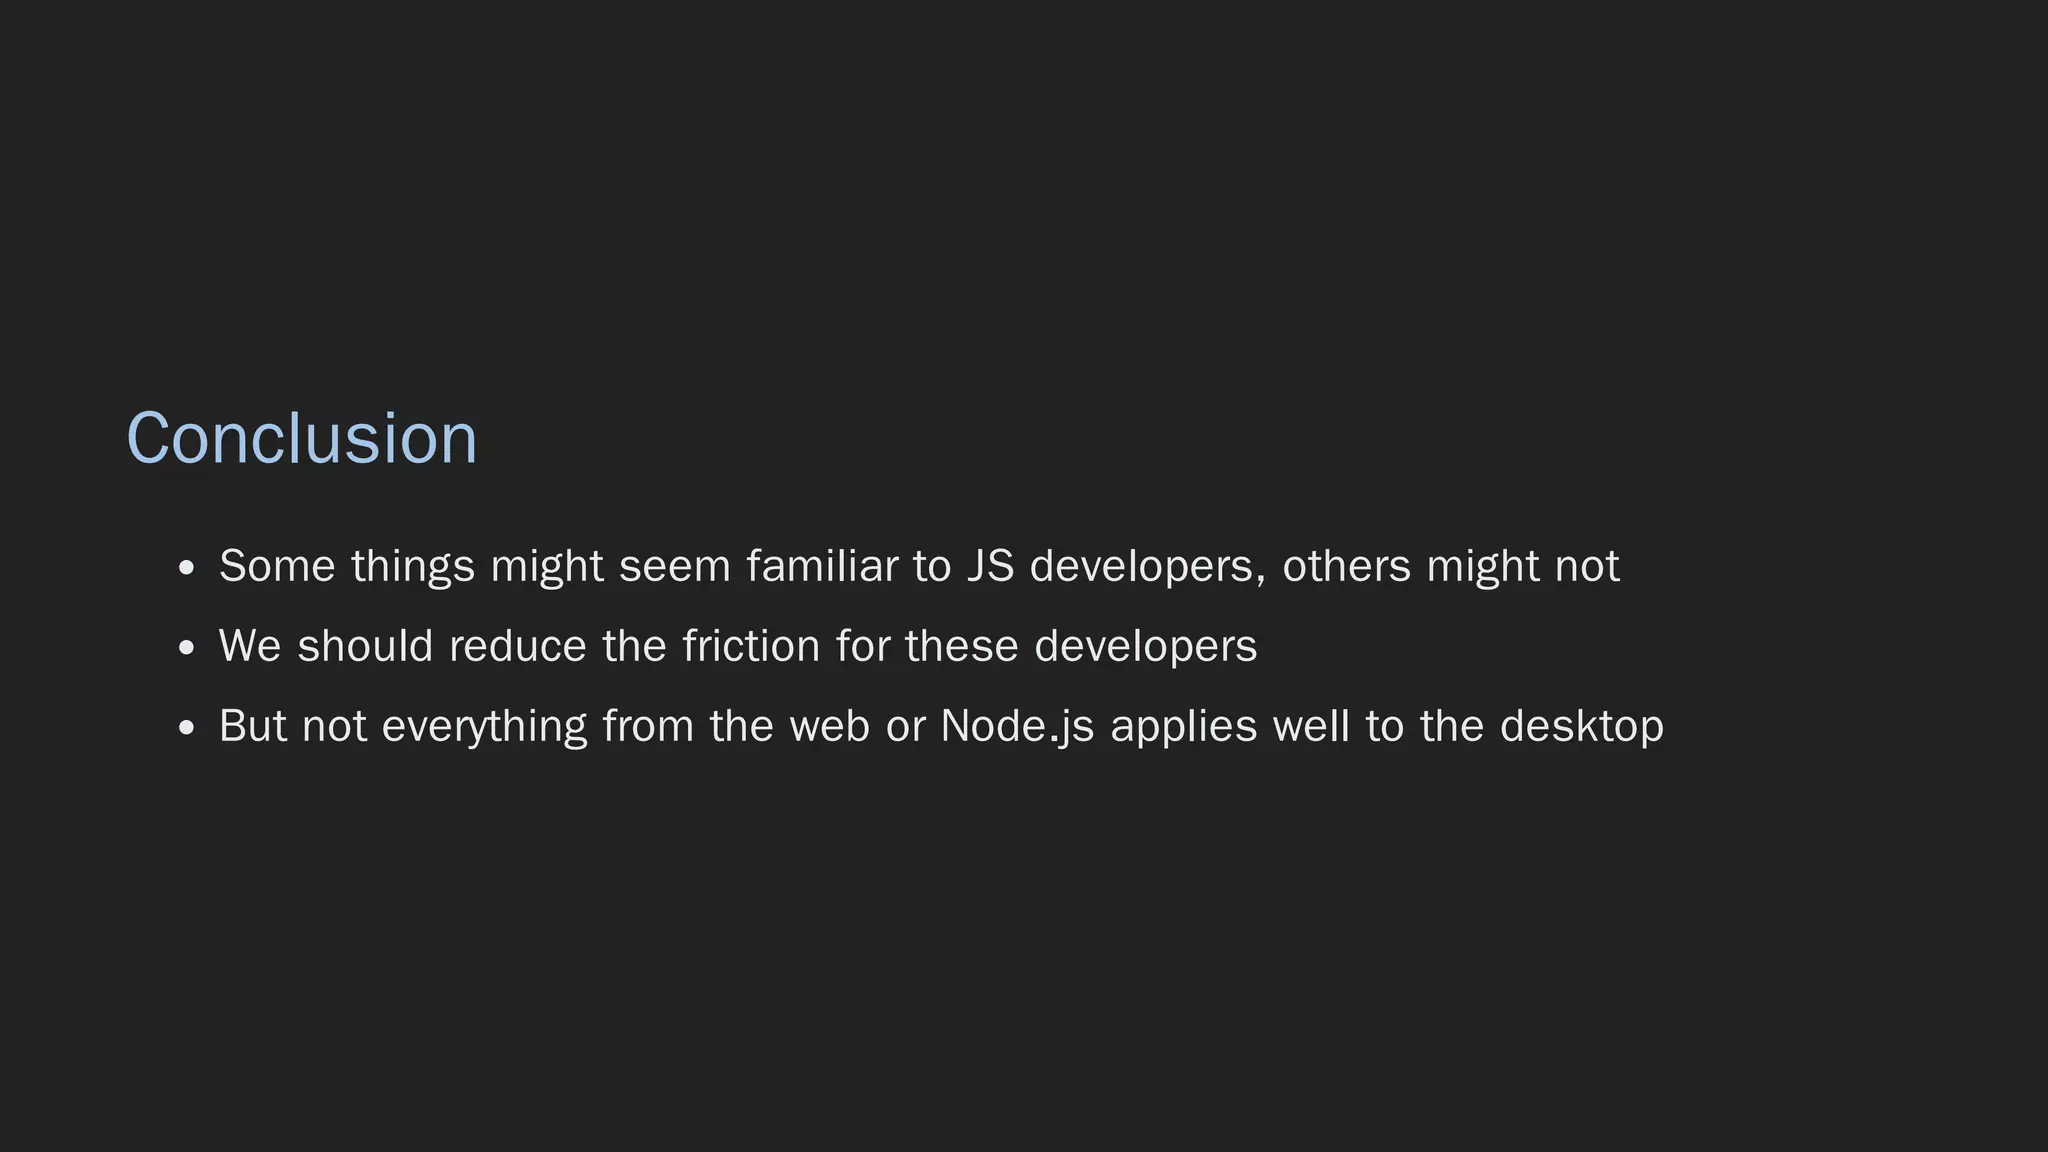Click the word 'reduce' in the second bullet
Image resolution: width=2048 pixels, height=1152 pixels.
[x=517, y=646]
